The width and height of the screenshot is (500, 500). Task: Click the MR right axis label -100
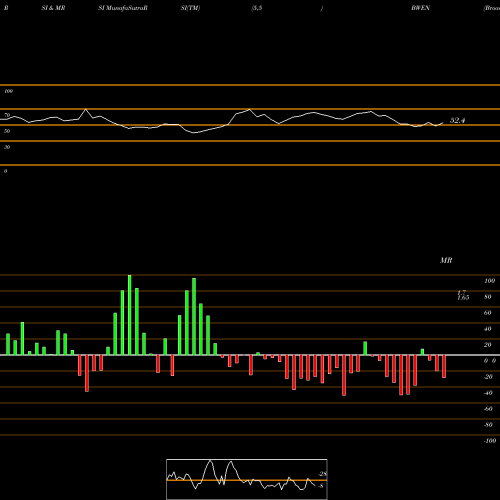489,441
